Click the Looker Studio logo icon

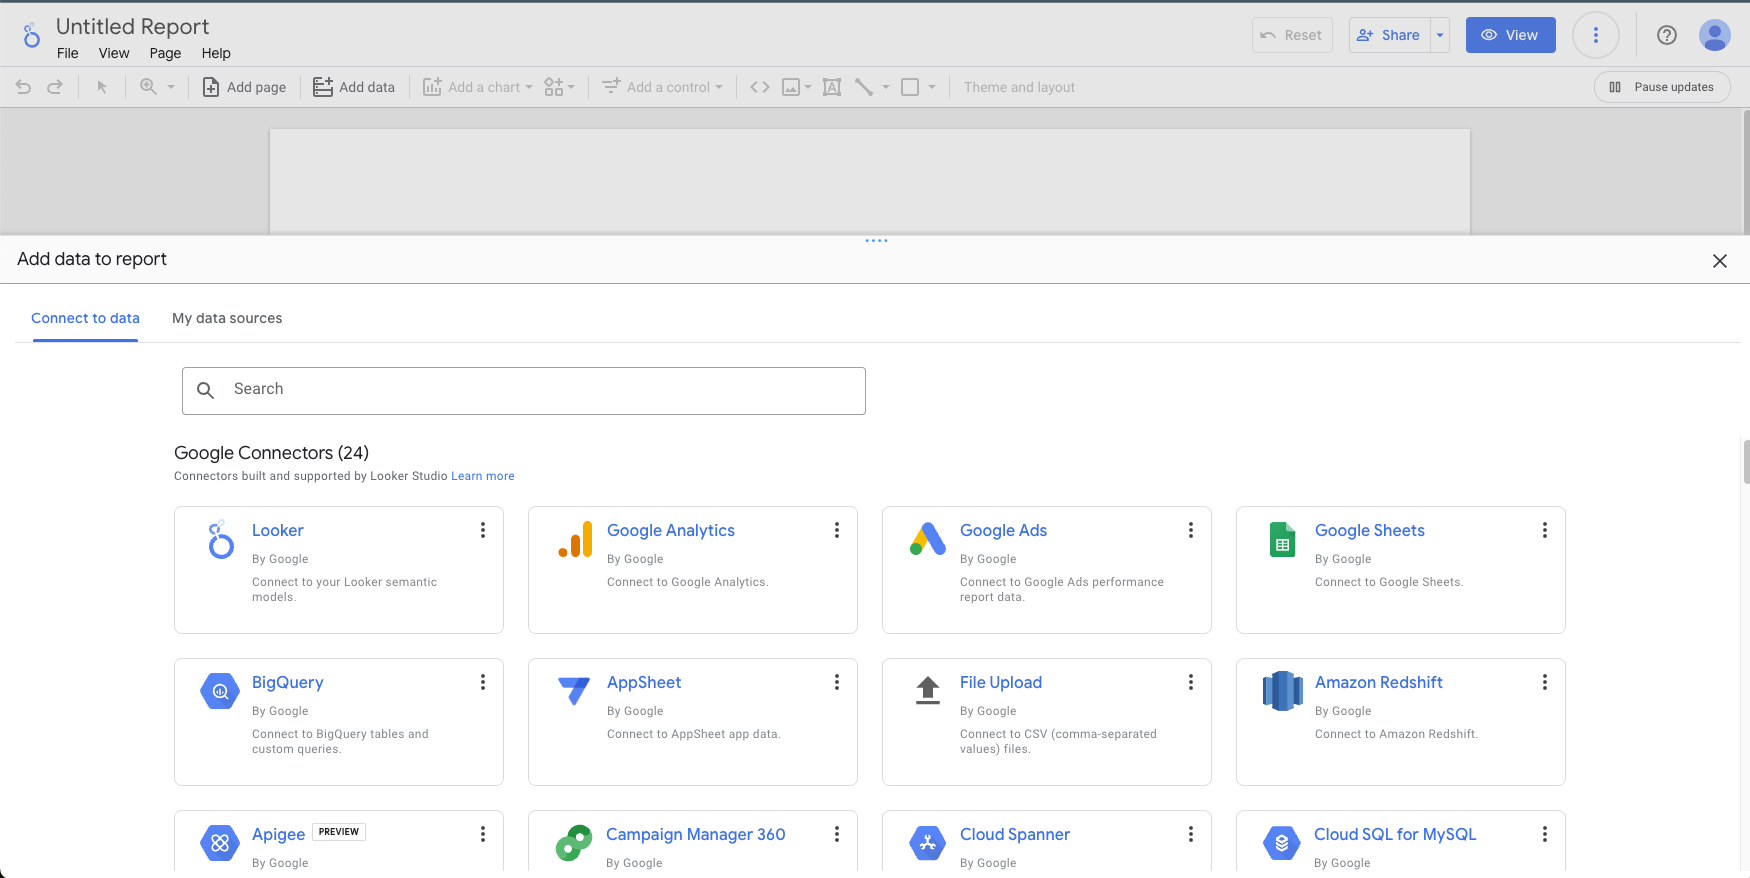(x=31, y=36)
